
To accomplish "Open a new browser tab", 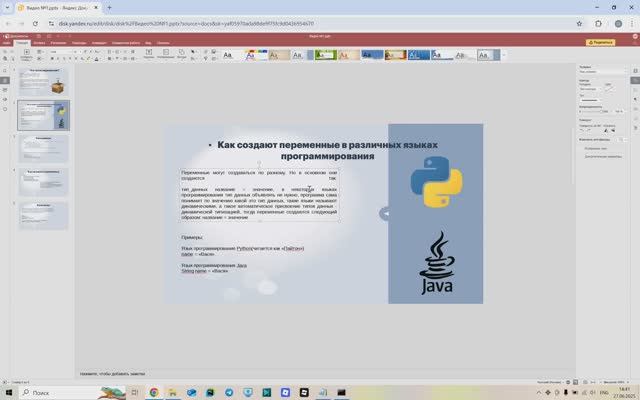I will click(x=109, y=7).
